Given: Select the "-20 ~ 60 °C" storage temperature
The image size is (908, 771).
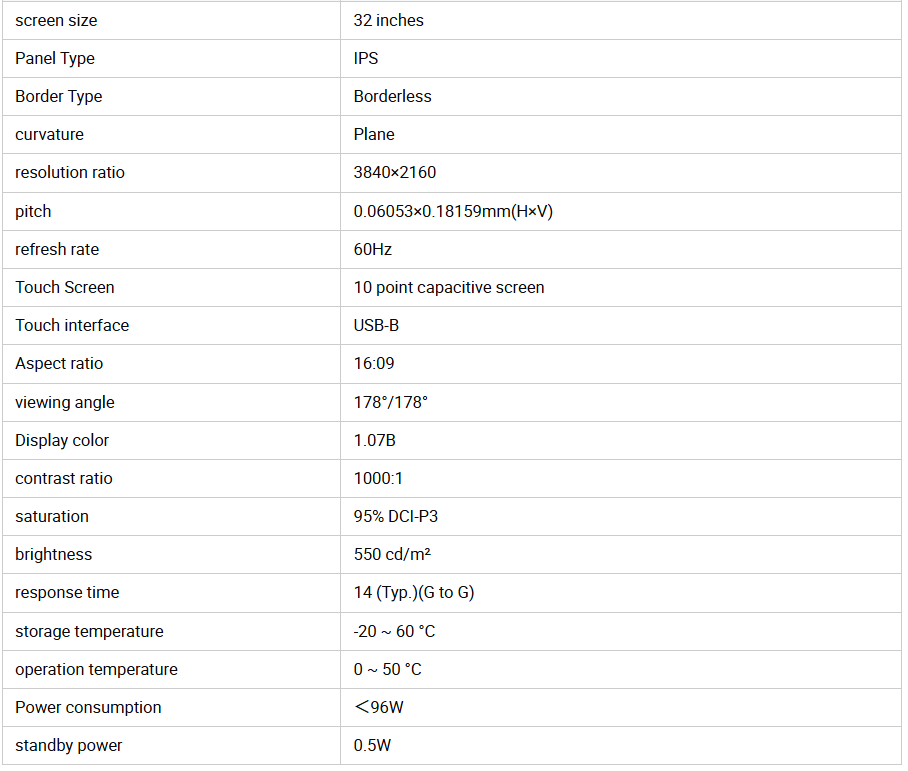Looking at the screenshot, I should click(x=394, y=631).
